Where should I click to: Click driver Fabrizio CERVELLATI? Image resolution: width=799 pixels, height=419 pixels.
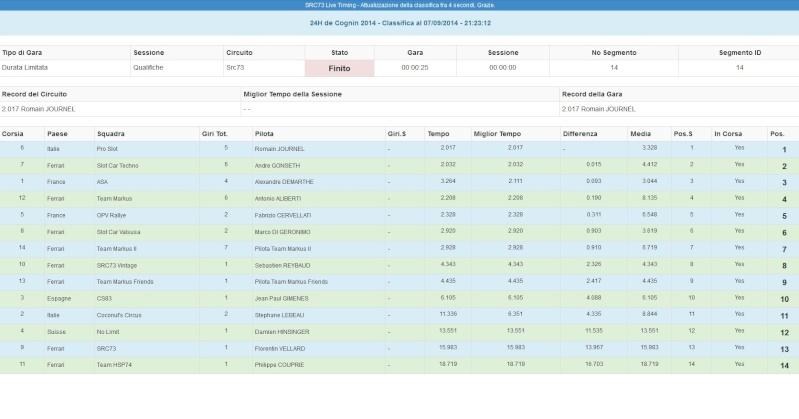pyautogui.click(x=283, y=216)
